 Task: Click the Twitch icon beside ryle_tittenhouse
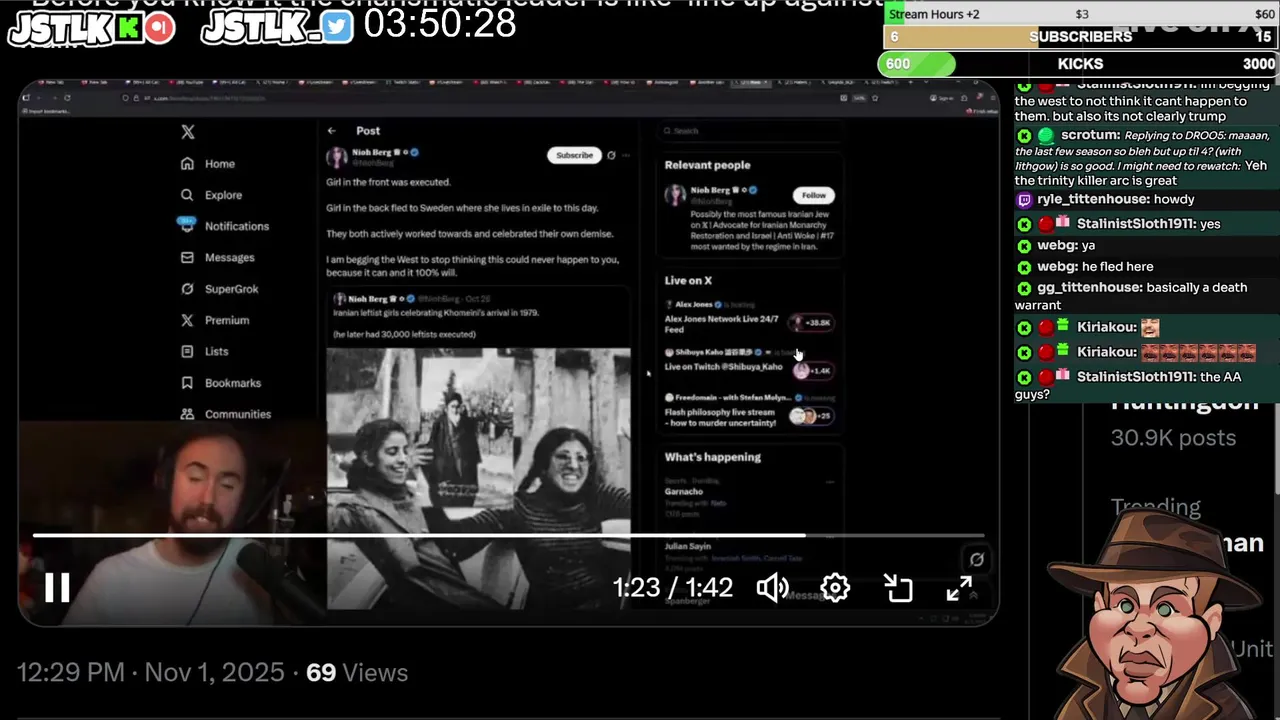pos(1024,200)
